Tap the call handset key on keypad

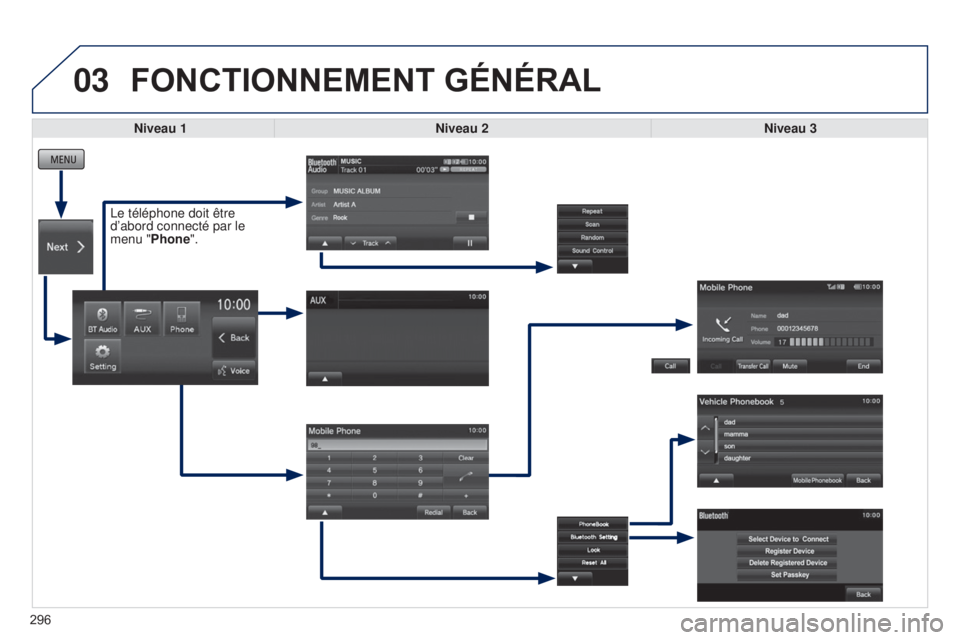tap(466, 476)
